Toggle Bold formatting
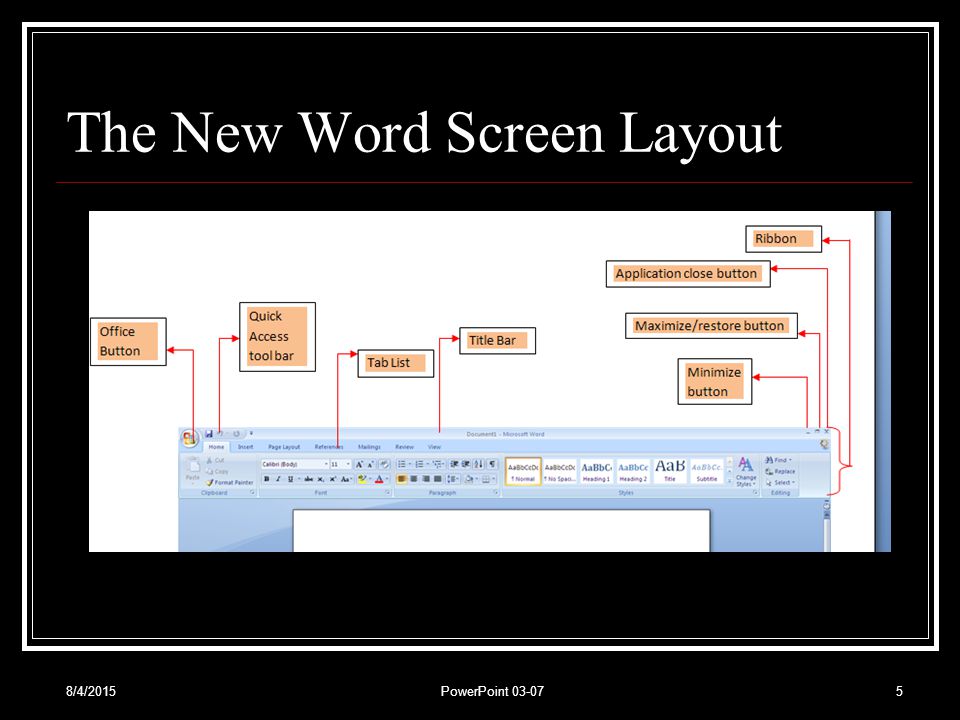The height and width of the screenshot is (720, 960). (267, 479)
